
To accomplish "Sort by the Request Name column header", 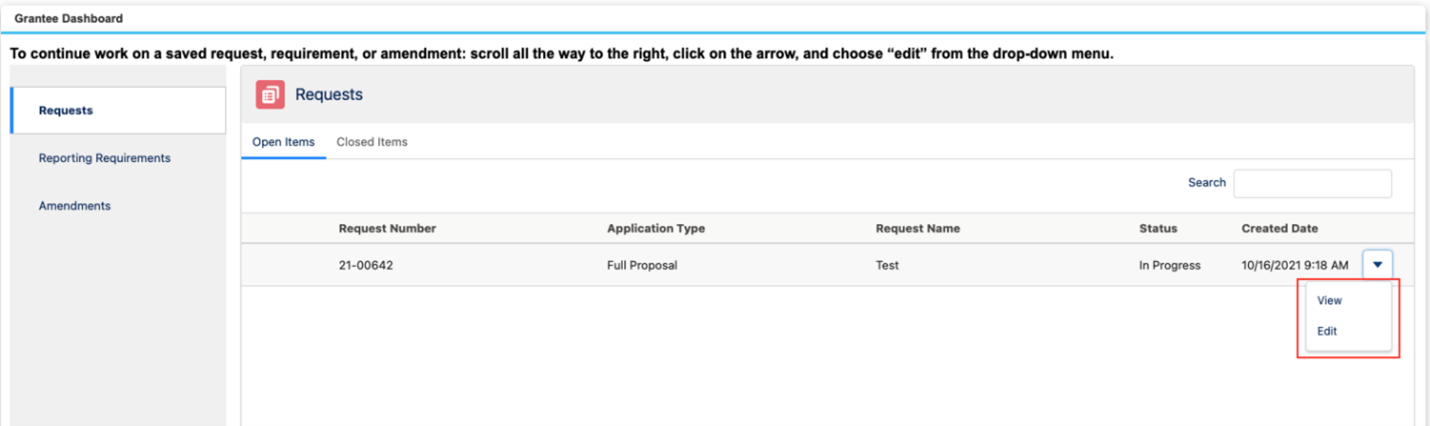I will (917, 229).
